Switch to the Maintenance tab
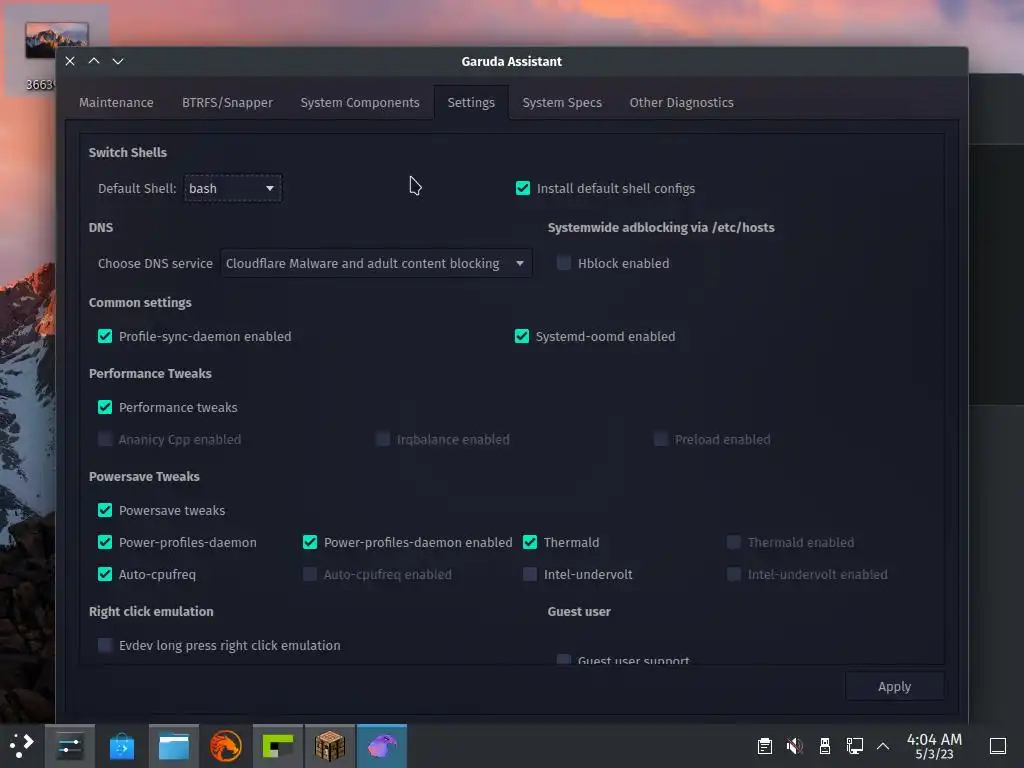This screenshot has height=768, width=1024. 116,103
